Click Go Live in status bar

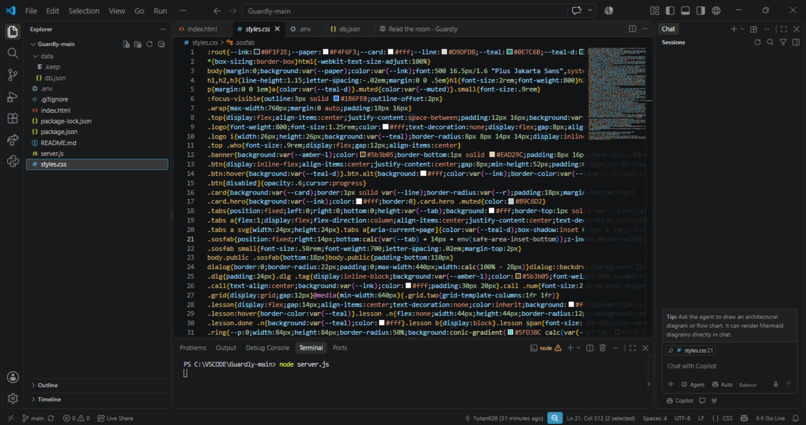770,418
